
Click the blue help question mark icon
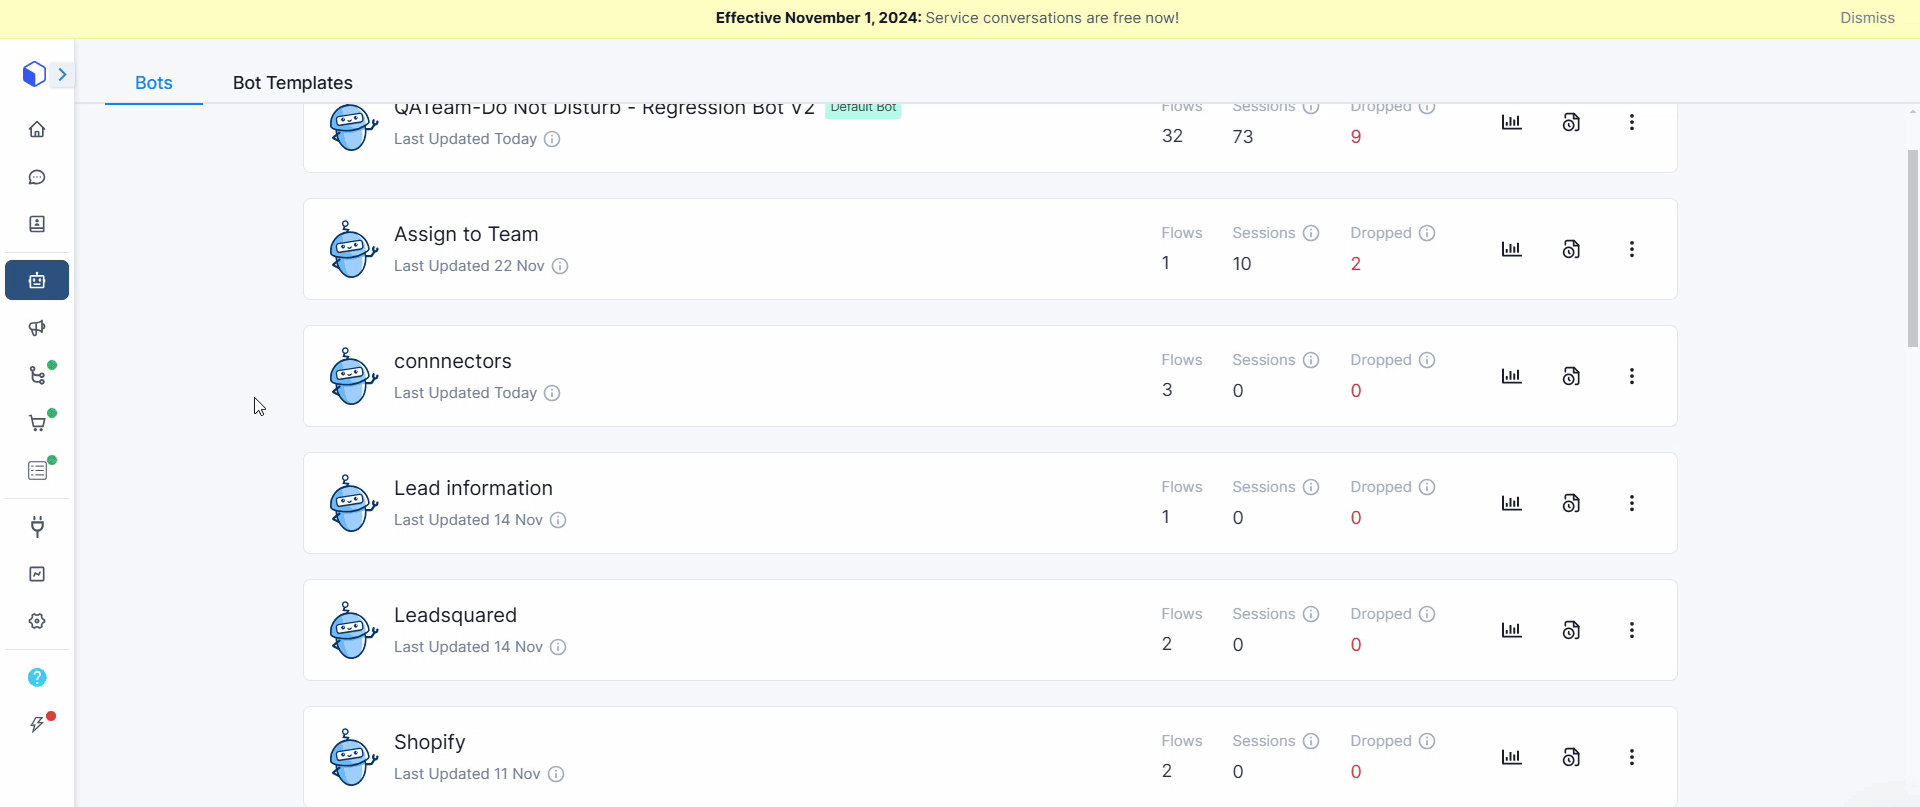pos(37,677)
